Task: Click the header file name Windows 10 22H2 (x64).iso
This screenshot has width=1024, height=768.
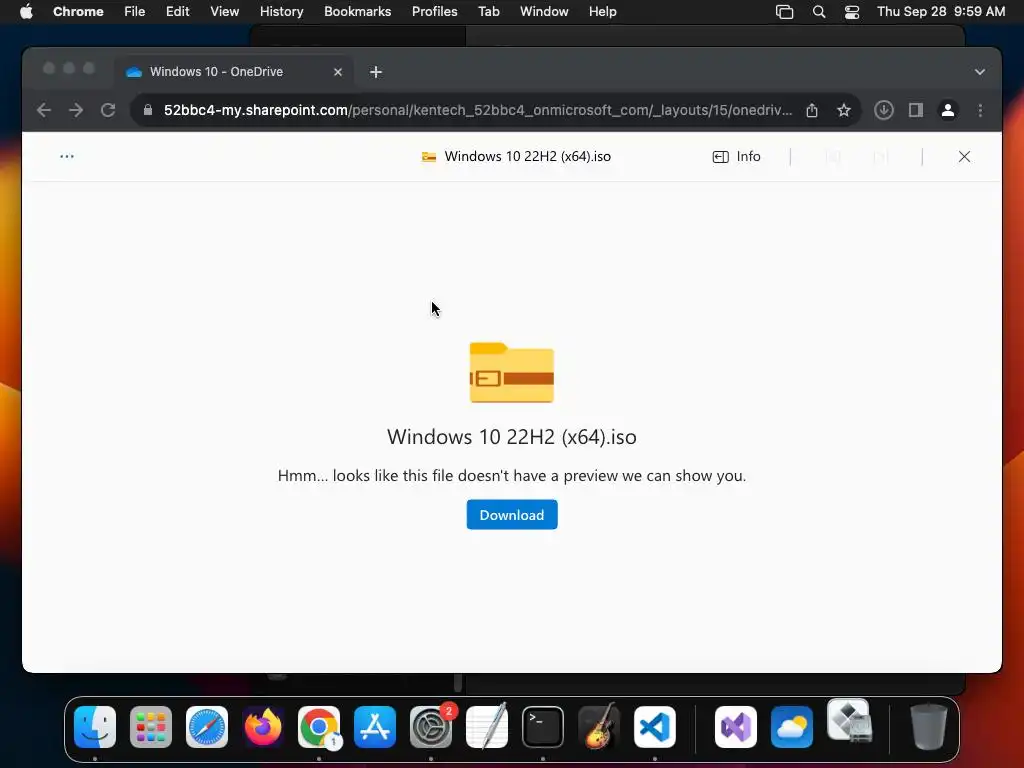Action: coord(528,157)
